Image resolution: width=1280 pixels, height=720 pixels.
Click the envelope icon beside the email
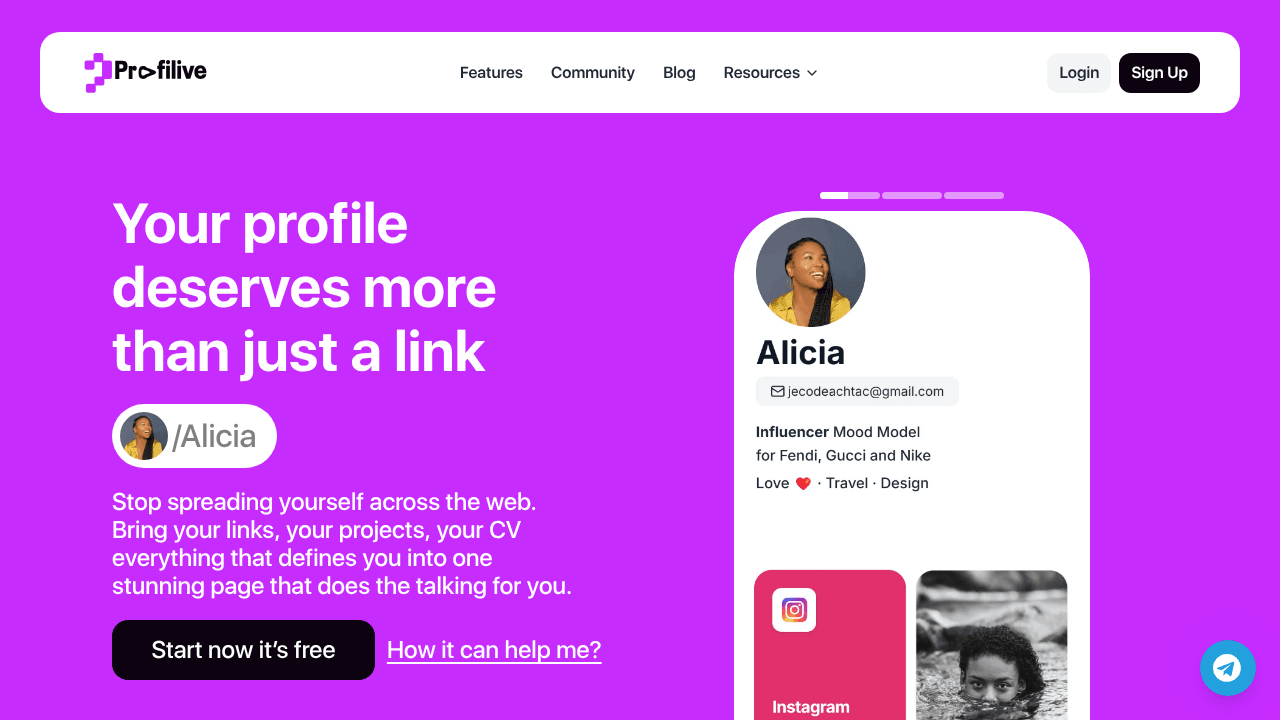coord(777,391)
